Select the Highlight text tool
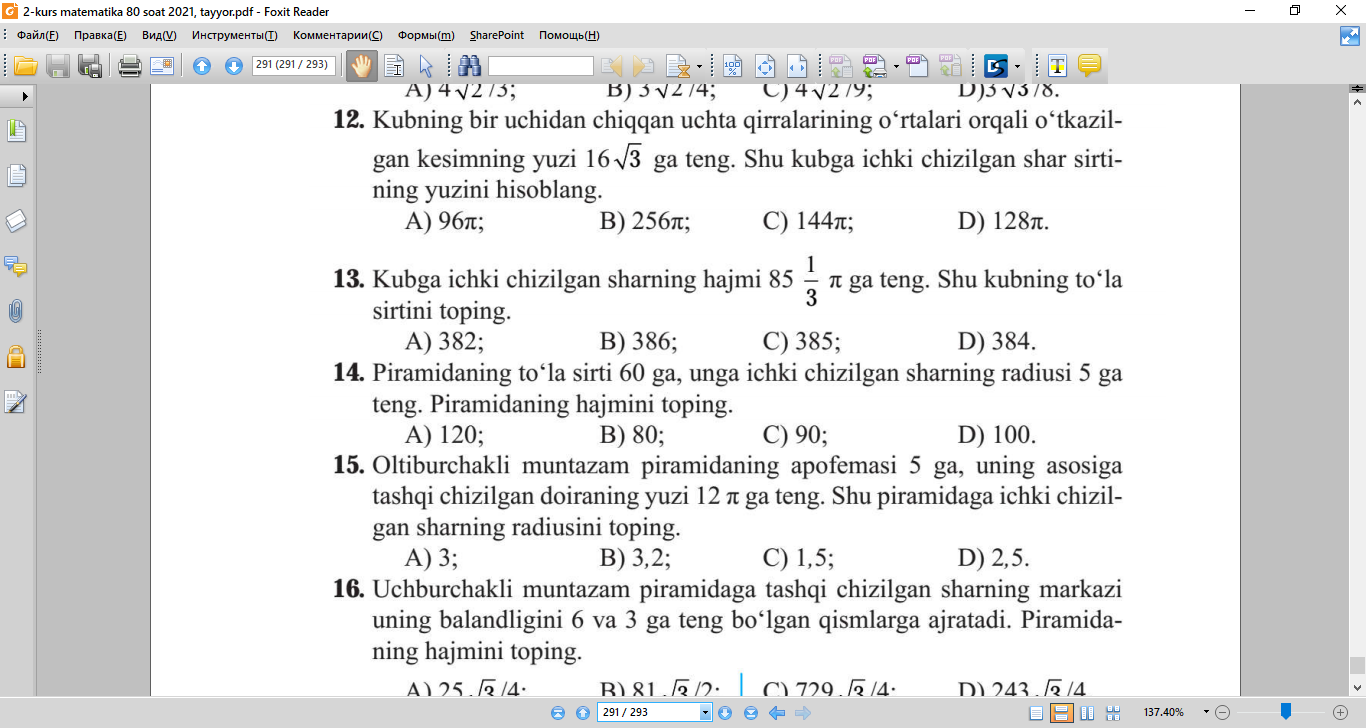Image resolution: width=1366 pixels, height=728 pixels. [x=1057, y=67]
